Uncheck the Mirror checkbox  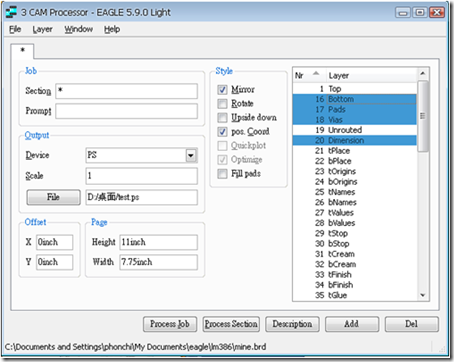click(222, 90)
